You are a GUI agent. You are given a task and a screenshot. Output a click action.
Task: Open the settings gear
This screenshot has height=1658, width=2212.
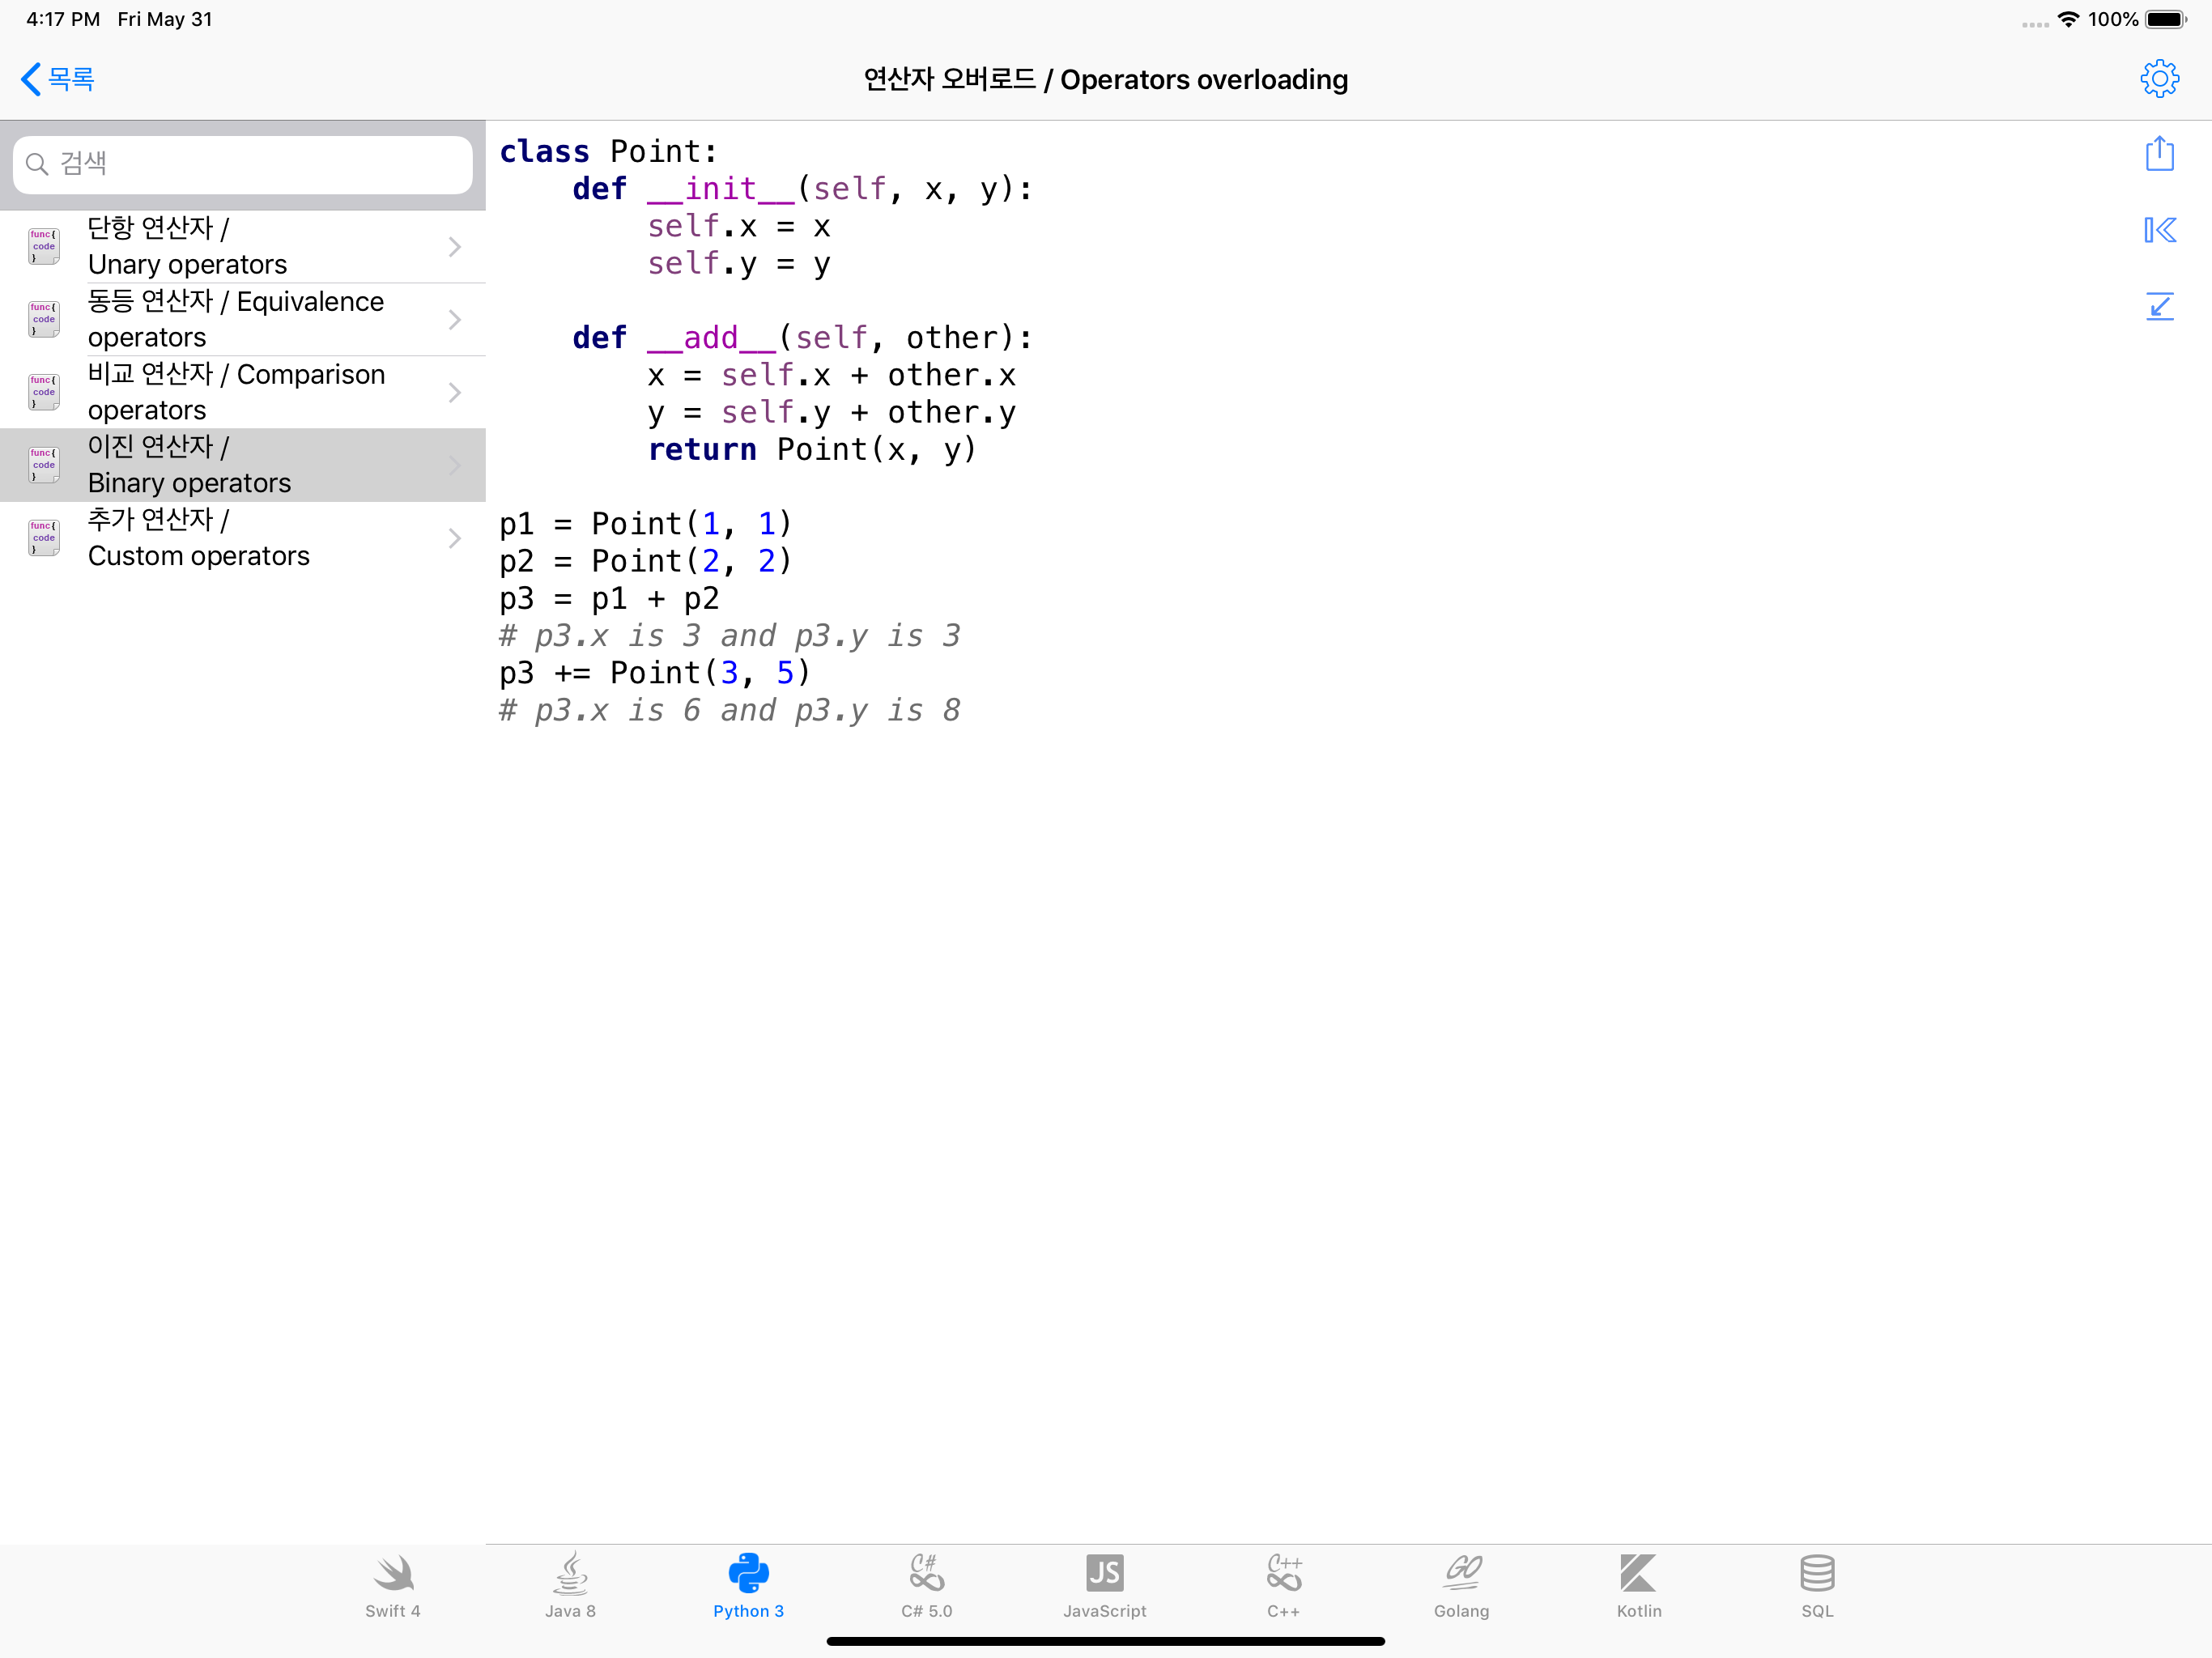coord(2160,78)
